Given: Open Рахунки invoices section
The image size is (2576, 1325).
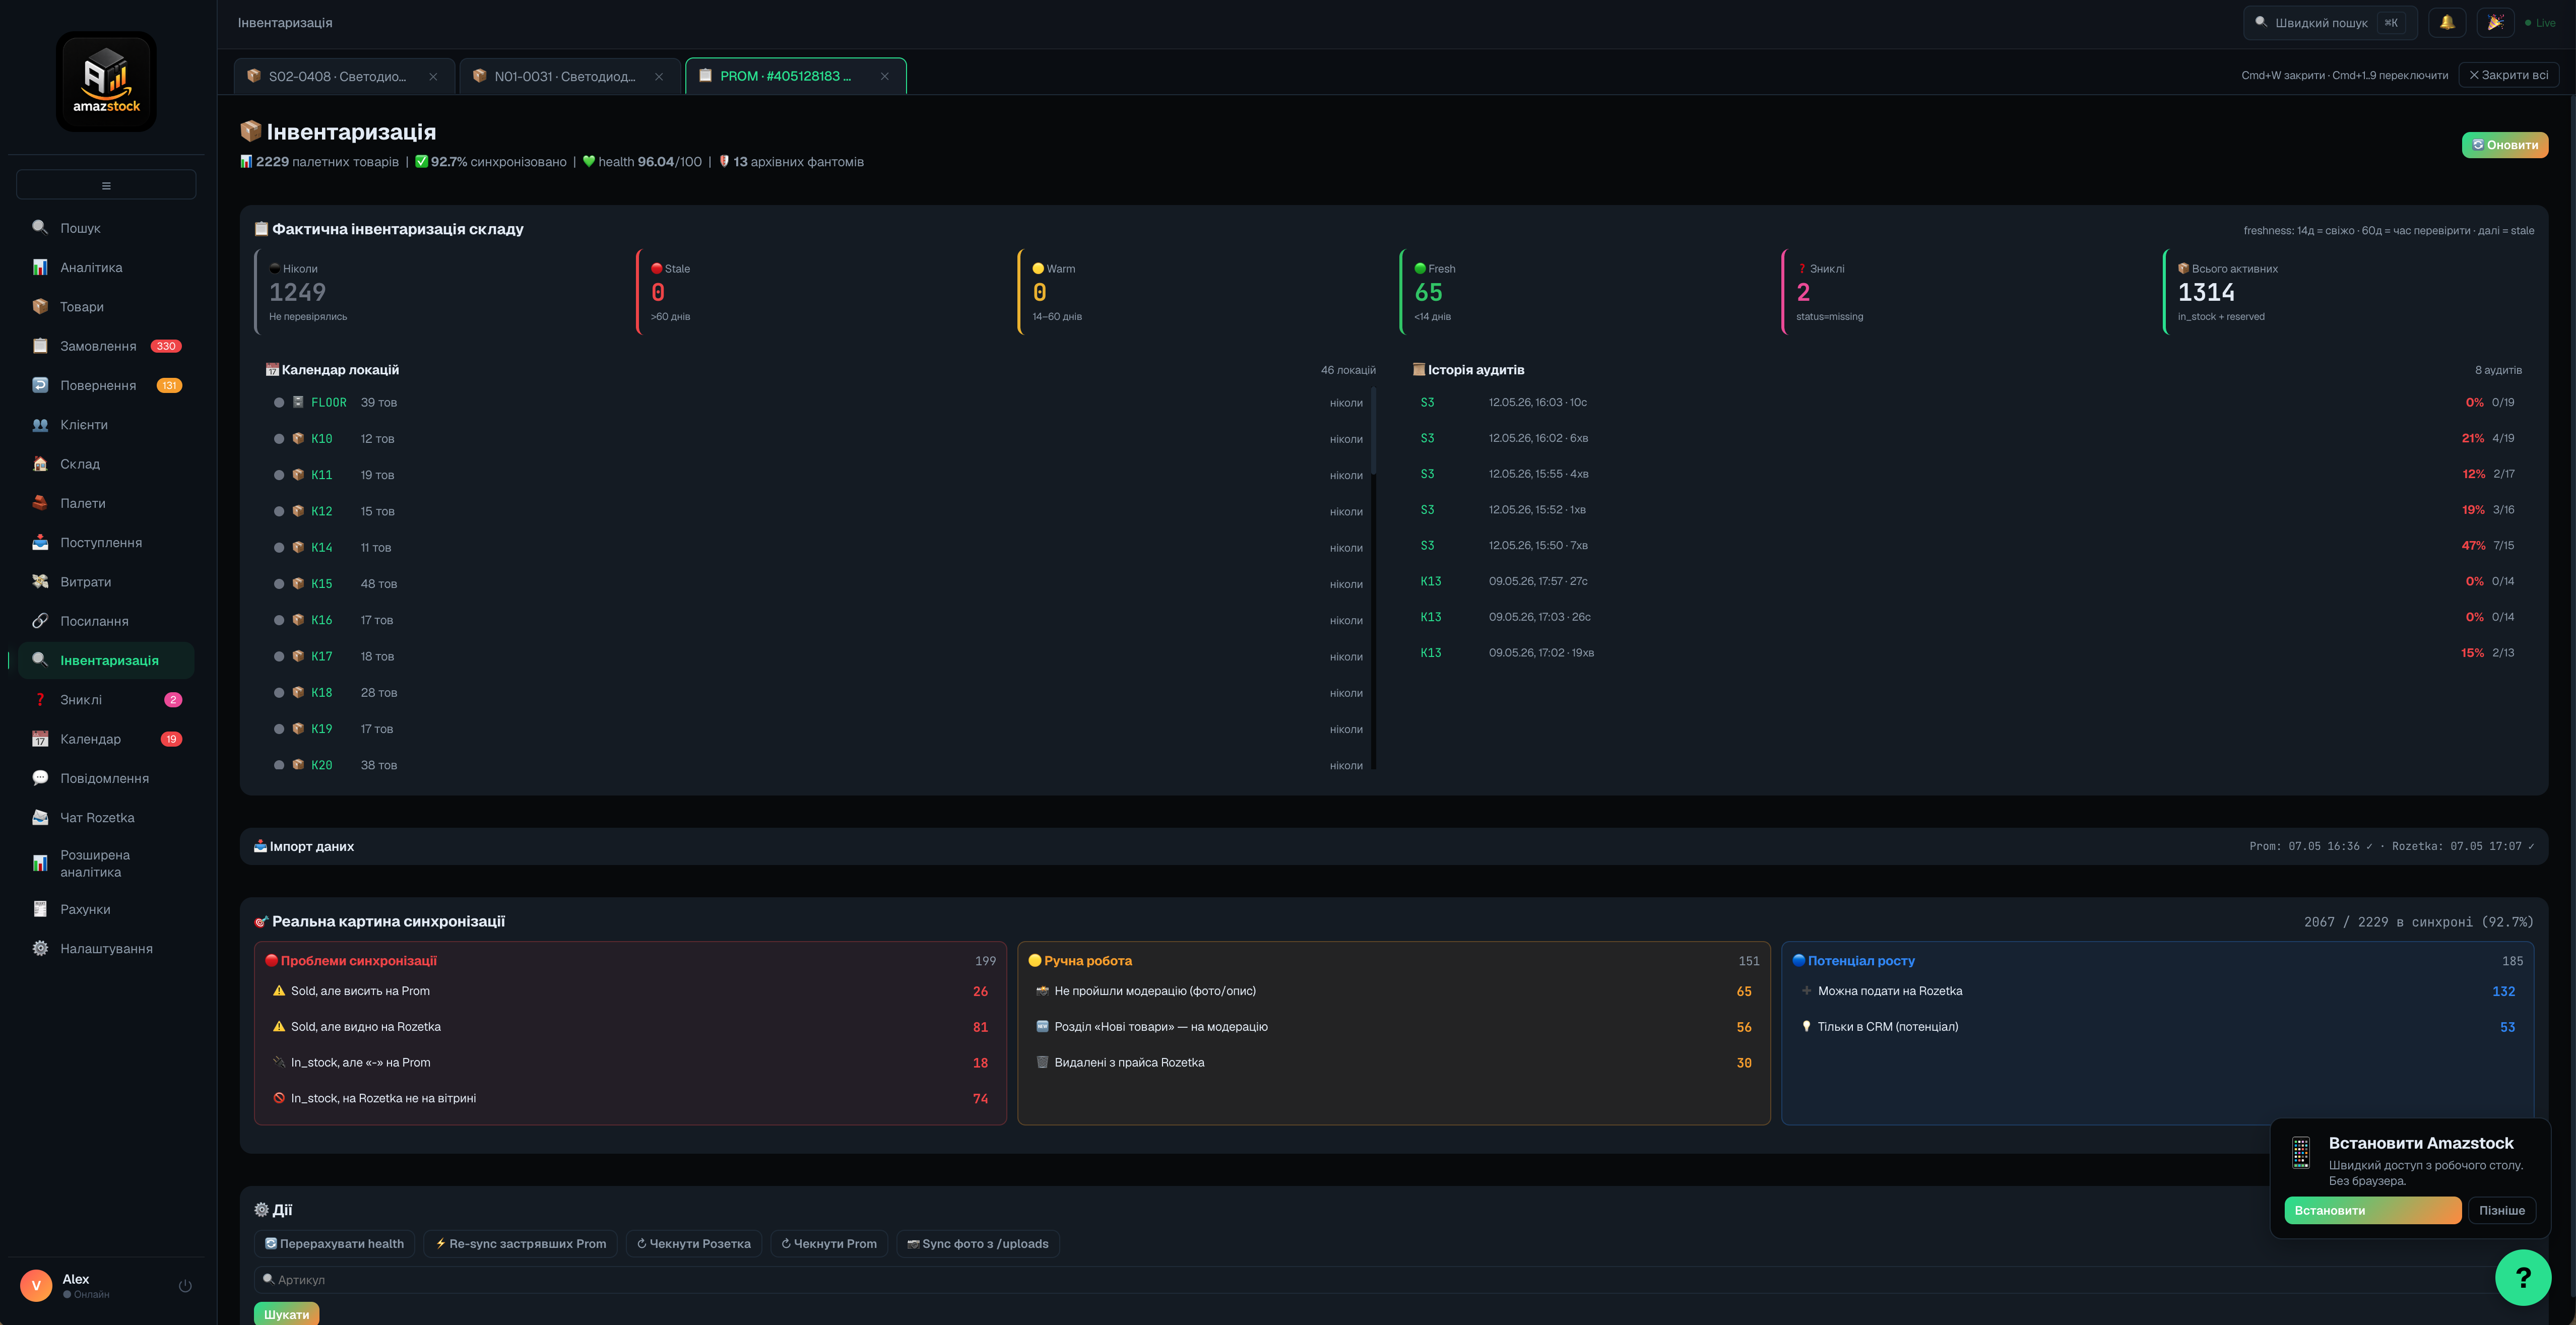Looking at the screenshot, I should 106,909.
